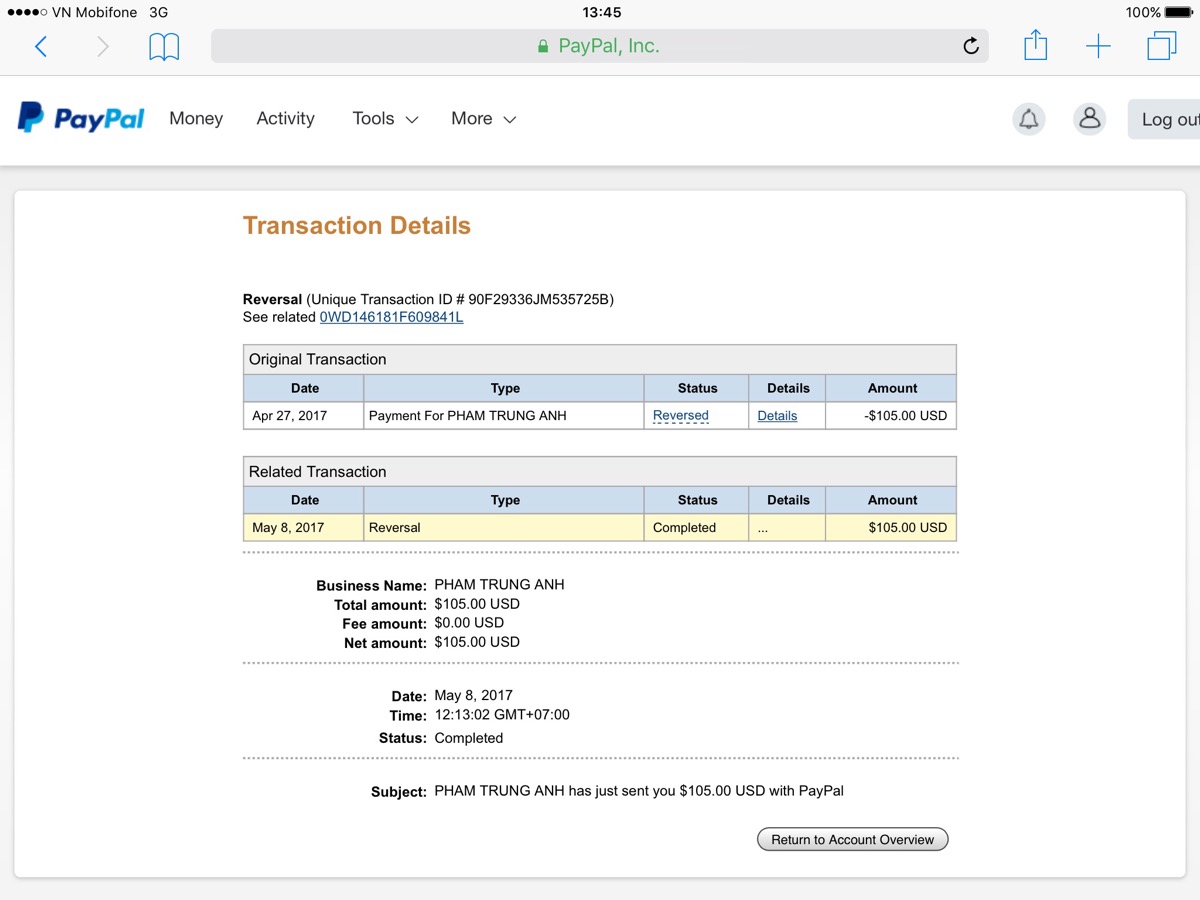Click the Subject line text
This screenshot has width=1200, height=900.
coord(639,791)
